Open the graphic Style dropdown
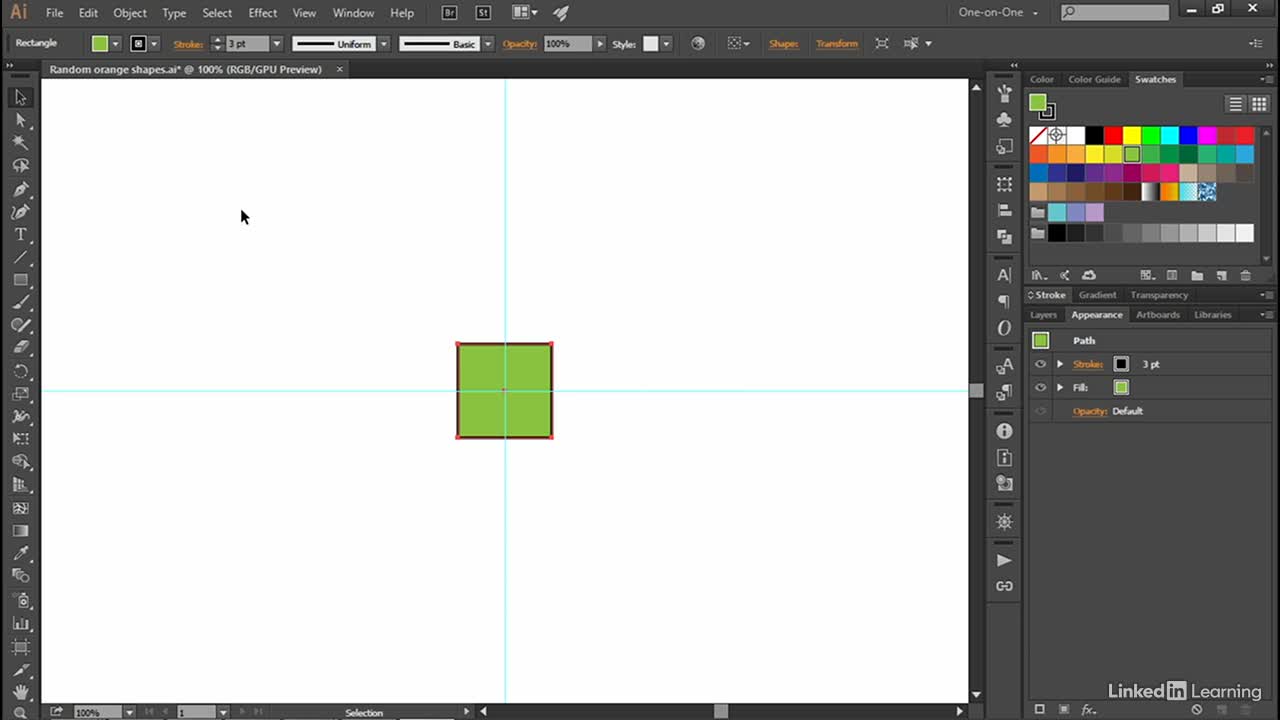 pyautogui.click(x=666, y=44)
